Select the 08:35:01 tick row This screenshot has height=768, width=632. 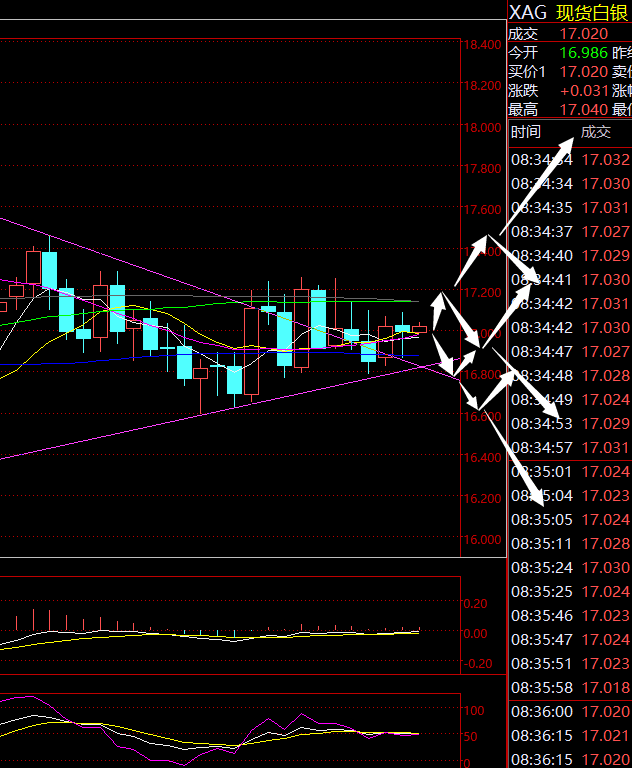click(570, 472)
